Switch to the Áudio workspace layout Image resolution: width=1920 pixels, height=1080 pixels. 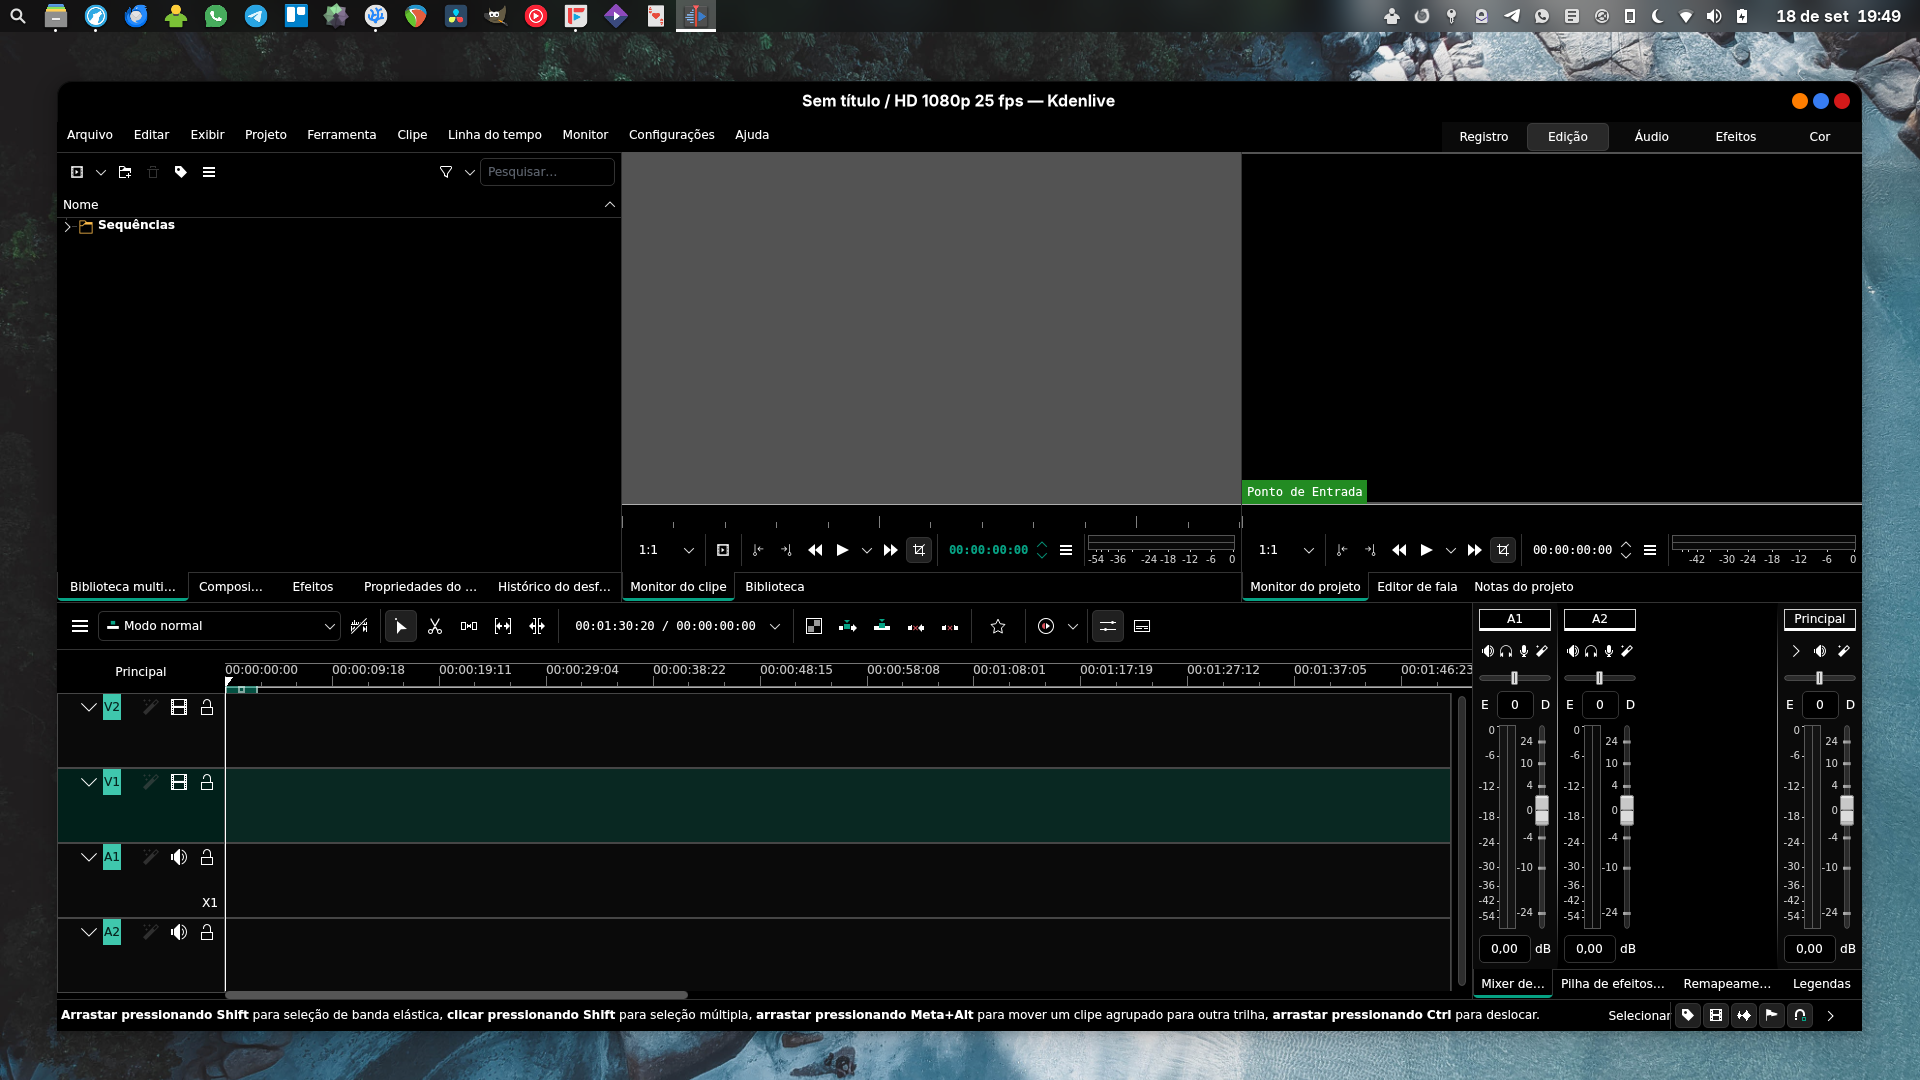tap(1651, 137)
